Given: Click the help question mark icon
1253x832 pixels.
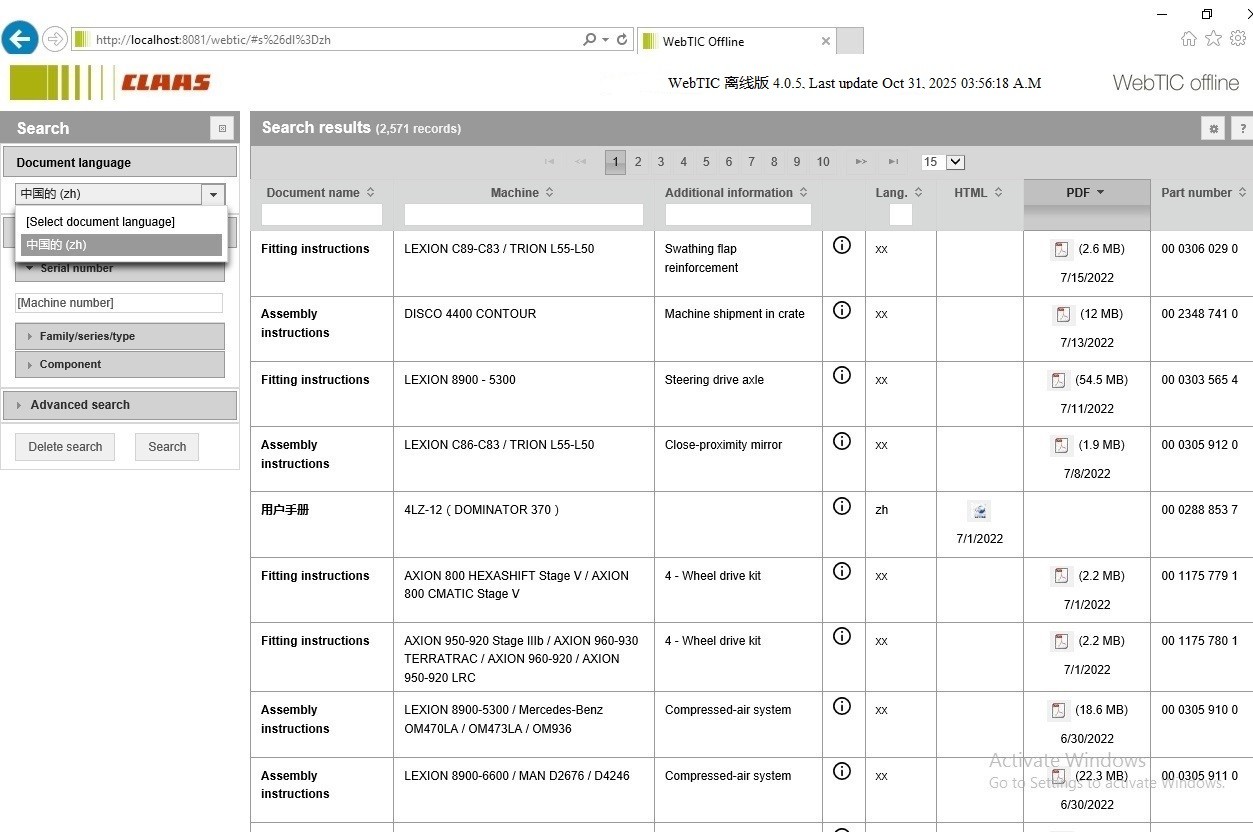Looking at the screenshot, I should click(1242, 128).
